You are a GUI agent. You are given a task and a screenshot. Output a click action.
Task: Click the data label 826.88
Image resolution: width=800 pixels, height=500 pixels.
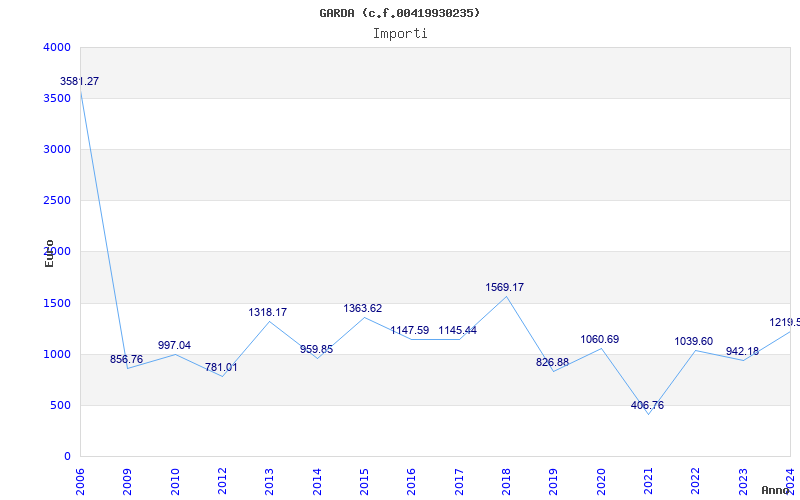[553, 362]
